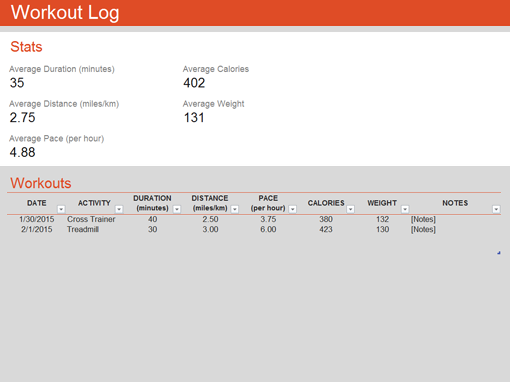The width and height of the screenshot is (510, 382).
Task: Click the DATE column header
Action: [x=37, y=203]
